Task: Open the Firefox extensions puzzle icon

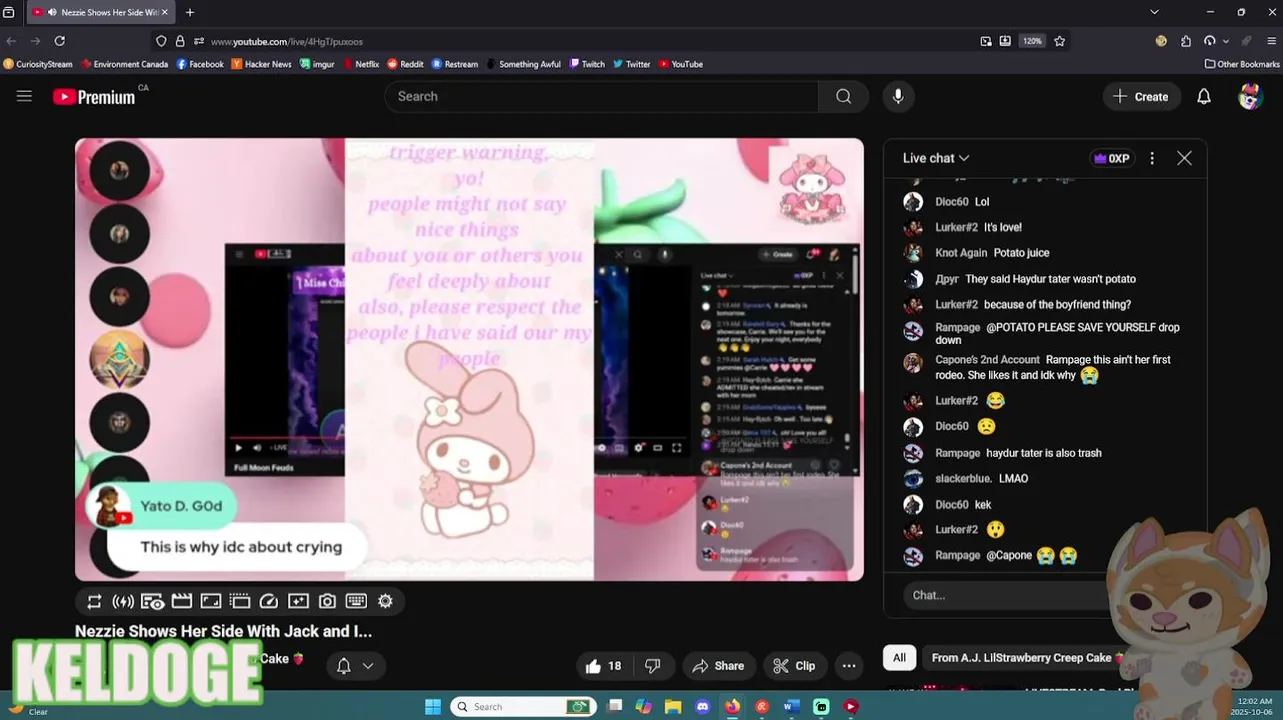Action: click(1185, 41)
